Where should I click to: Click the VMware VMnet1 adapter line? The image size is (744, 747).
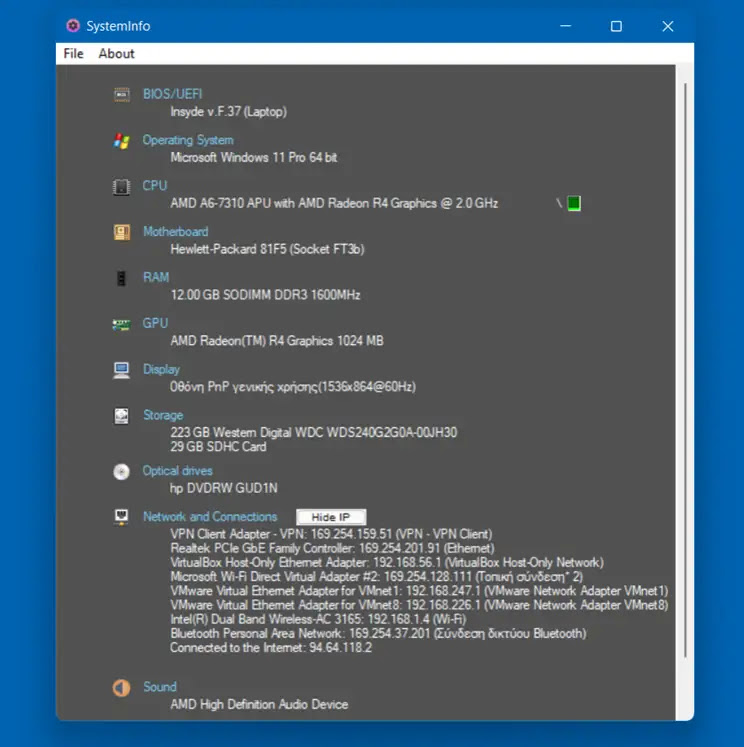coord(419,591)
